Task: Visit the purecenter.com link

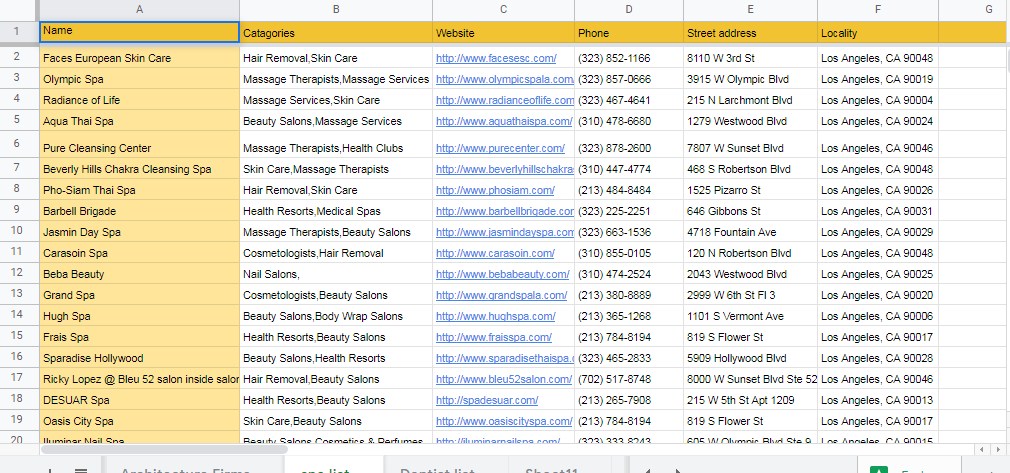Action: click(x=500, y=148)
